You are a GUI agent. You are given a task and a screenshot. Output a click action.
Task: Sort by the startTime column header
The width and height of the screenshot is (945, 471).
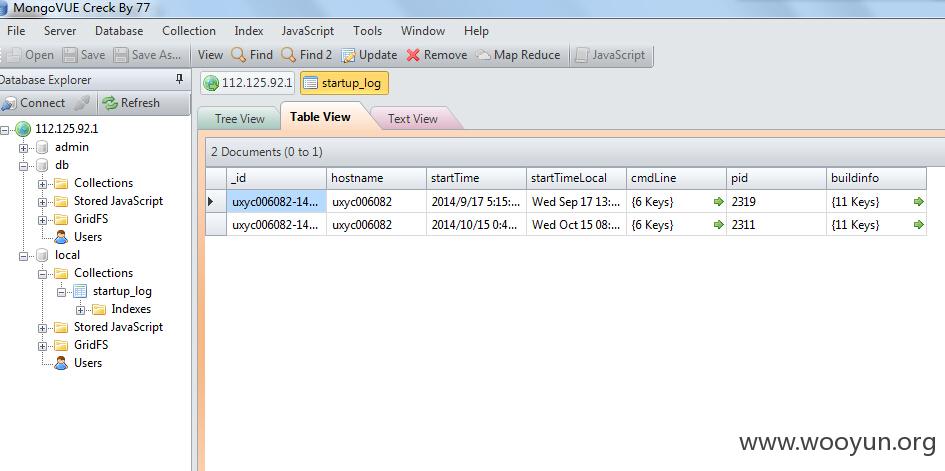point(477,178)
